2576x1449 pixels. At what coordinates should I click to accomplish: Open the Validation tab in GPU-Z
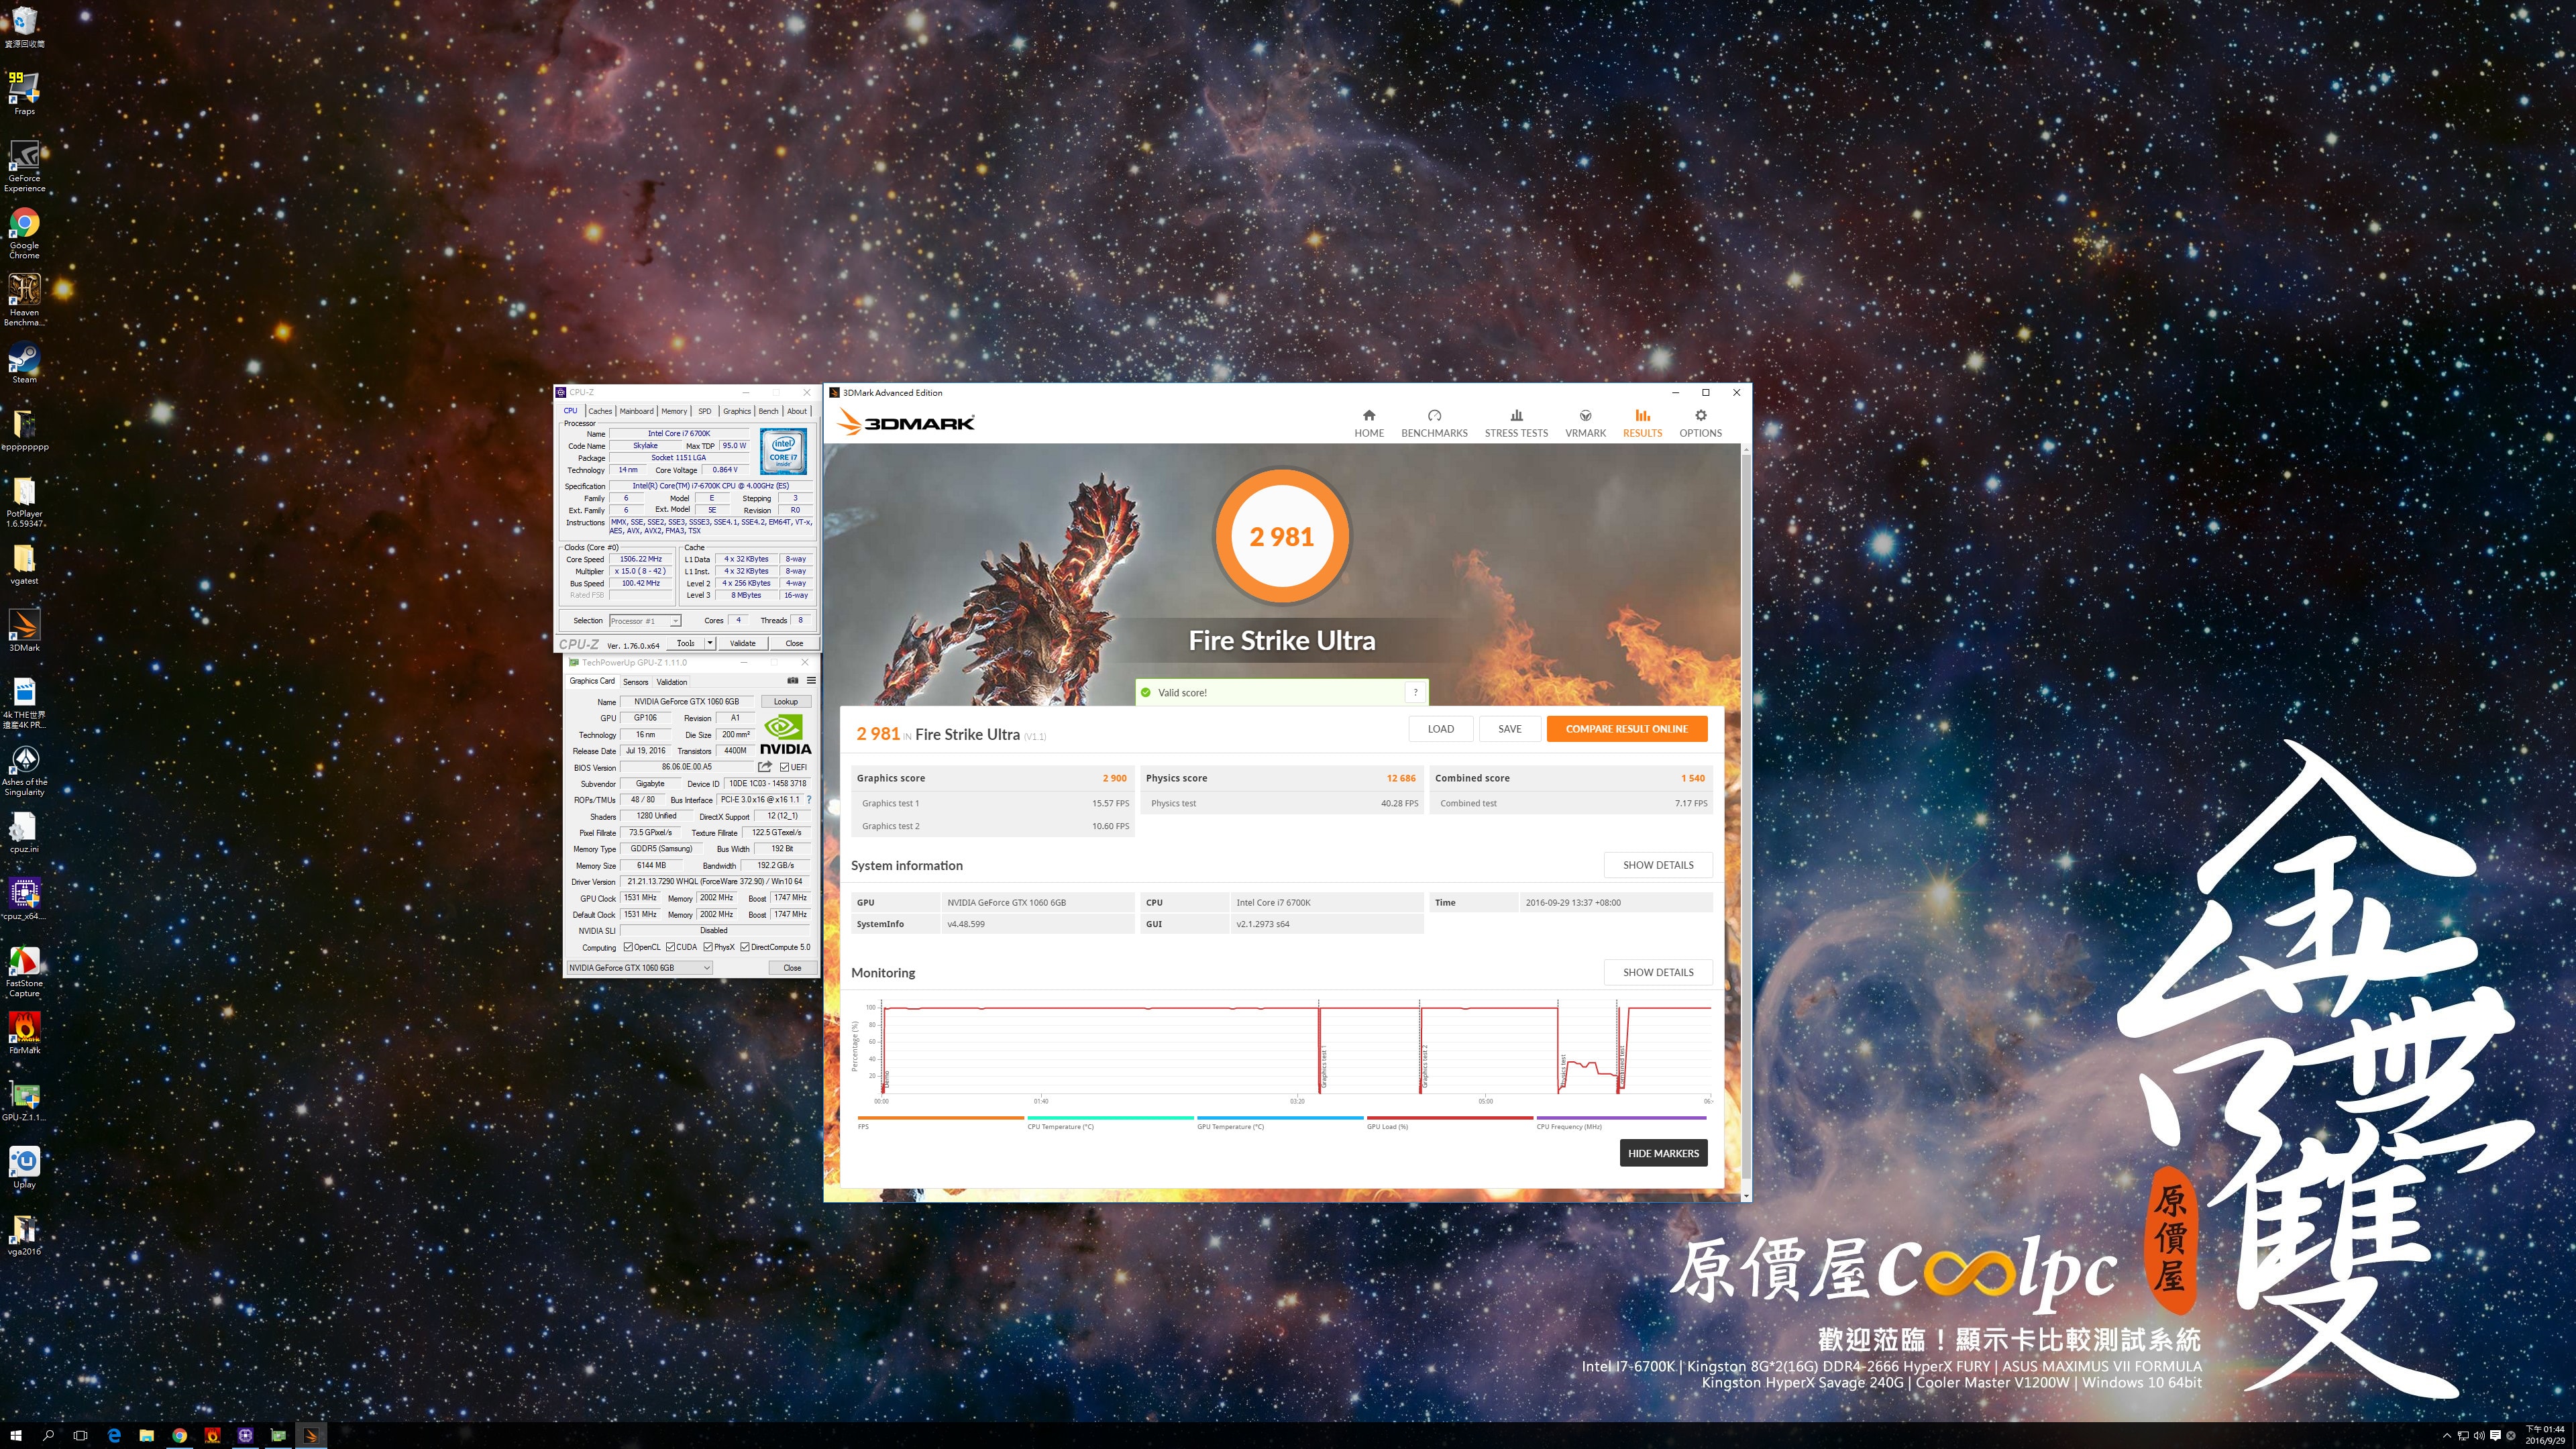point(672,682)
